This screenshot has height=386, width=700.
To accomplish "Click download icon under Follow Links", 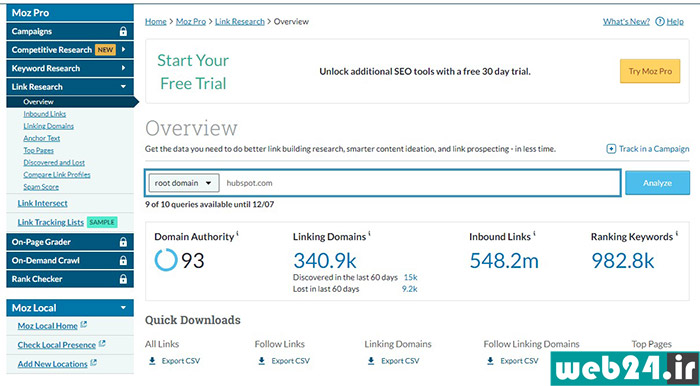I will pyautogui.click(x=262, y=361).
